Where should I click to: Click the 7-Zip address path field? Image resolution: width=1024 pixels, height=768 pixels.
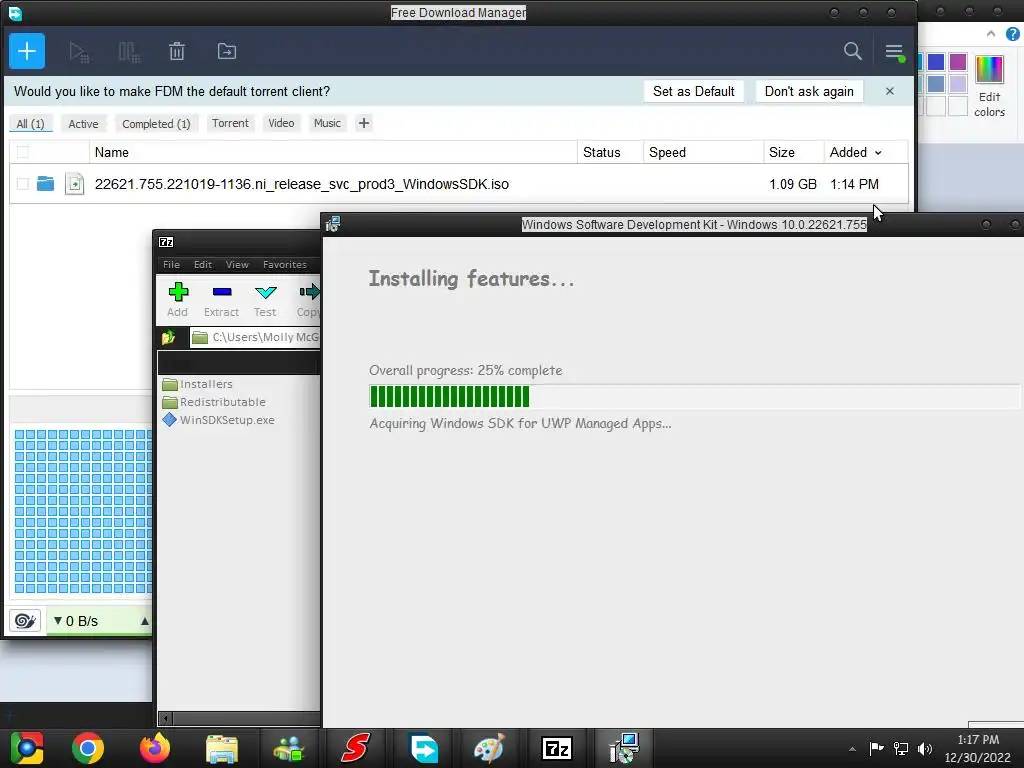(255, 337)
